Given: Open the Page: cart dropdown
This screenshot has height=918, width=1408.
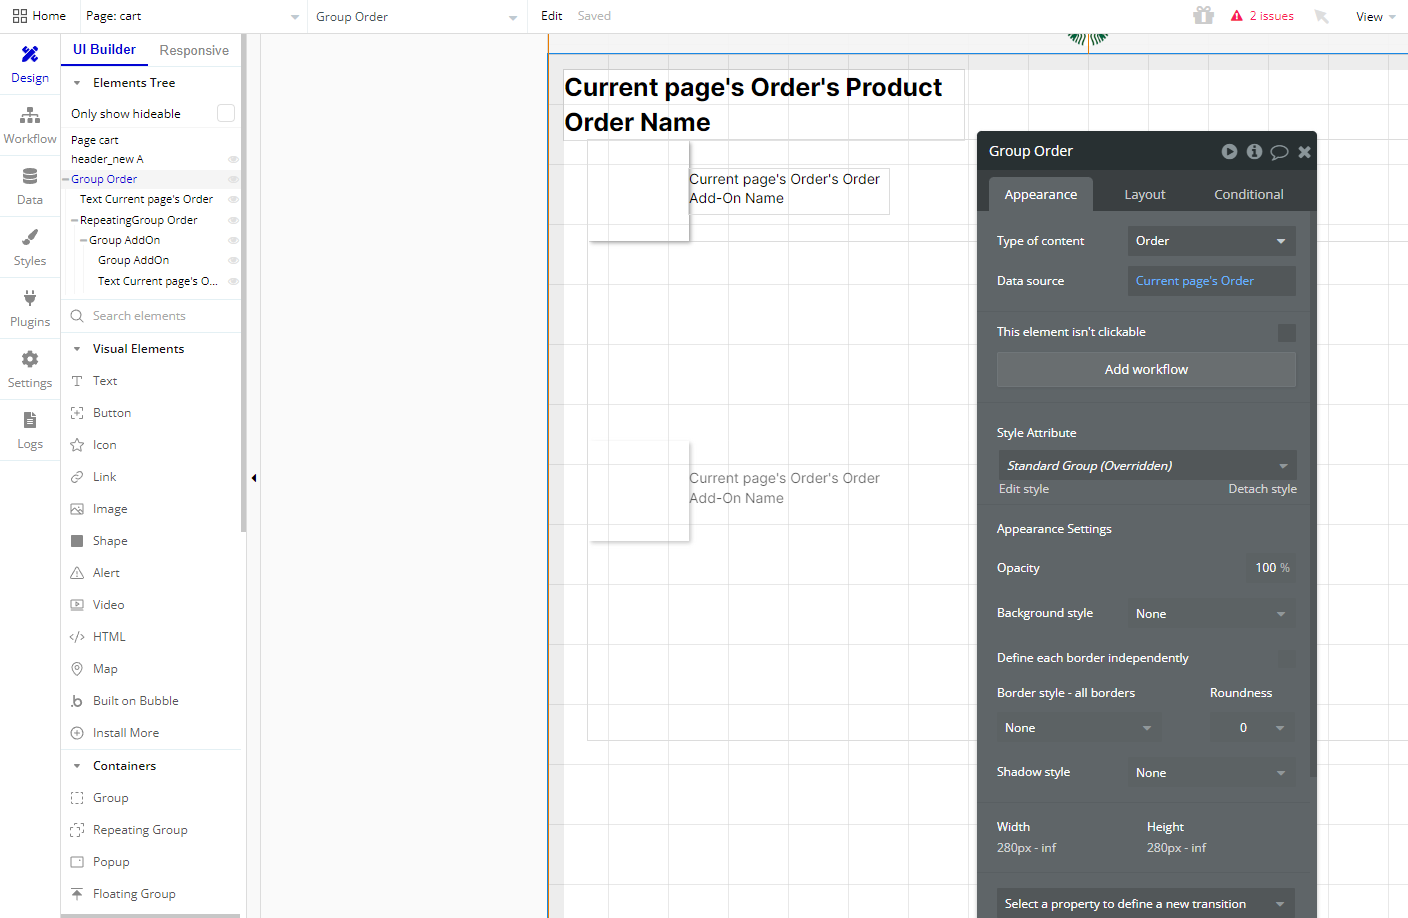Looking at the screenshot, I should pyautogui.click(x=192, y=16).
